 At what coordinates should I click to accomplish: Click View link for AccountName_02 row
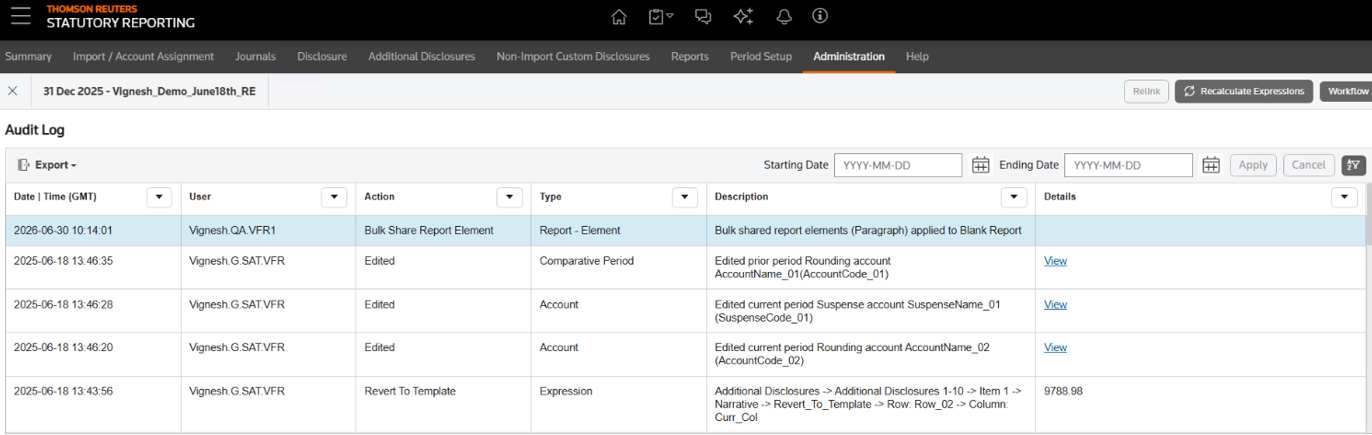(x=1055, y=348)
